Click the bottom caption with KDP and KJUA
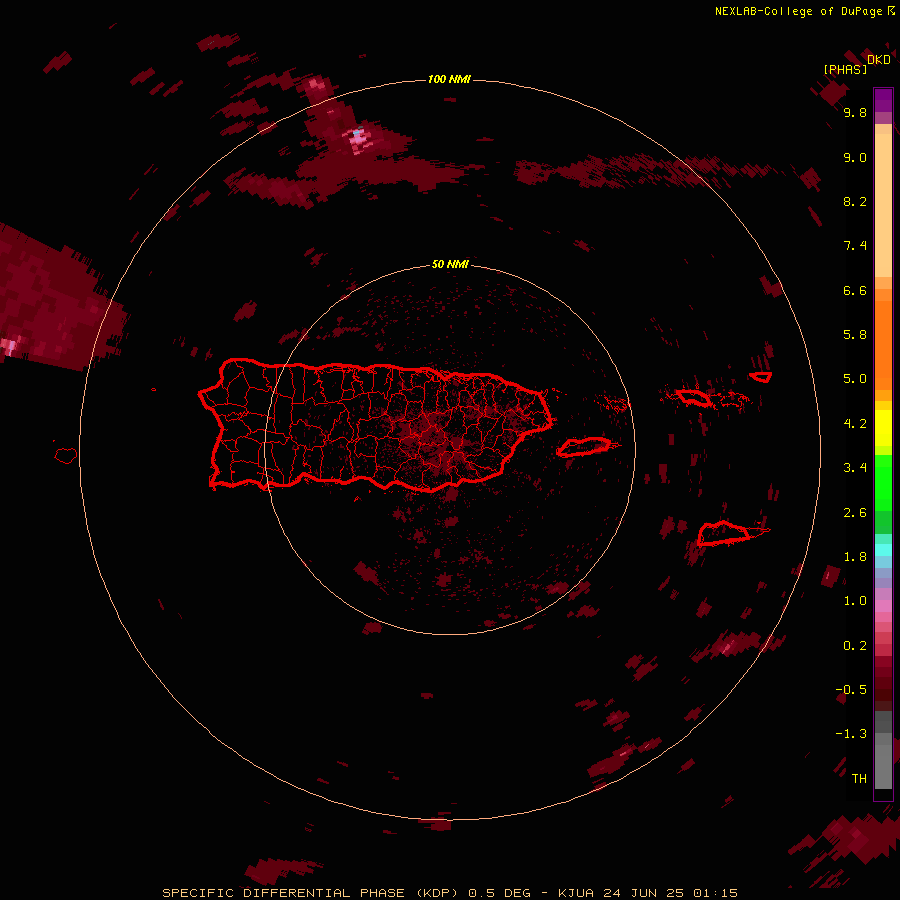The width and height of the screenshot is (900, 900). point(450,893)
